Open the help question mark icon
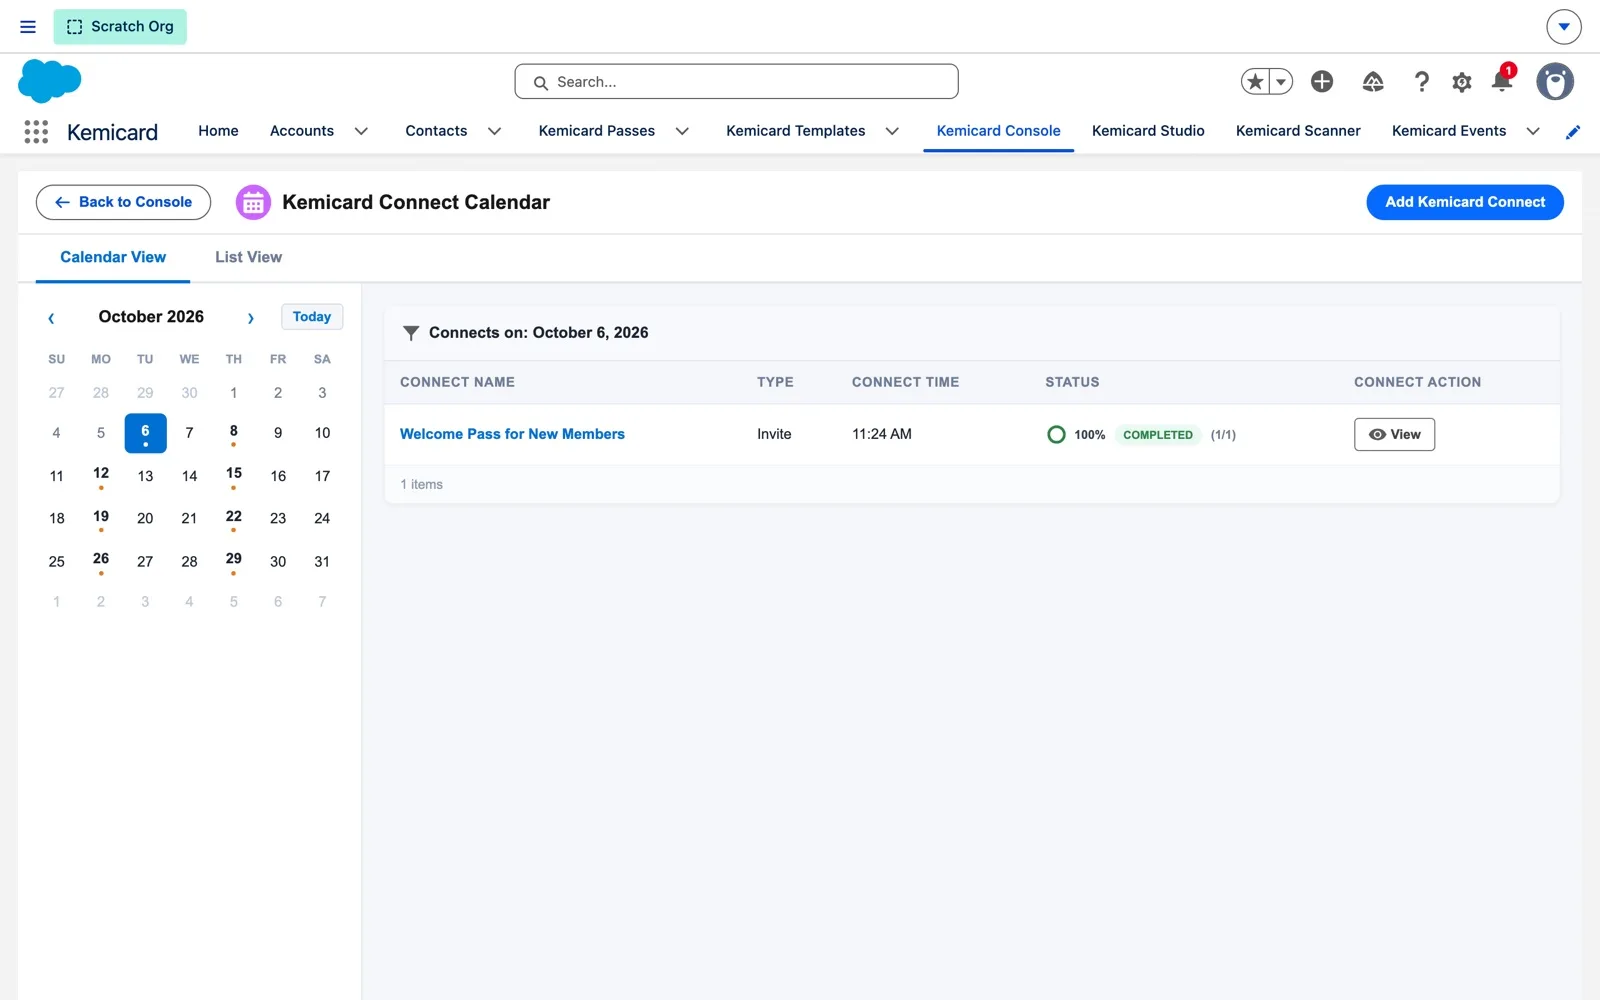 click(x=1421, y=82)
